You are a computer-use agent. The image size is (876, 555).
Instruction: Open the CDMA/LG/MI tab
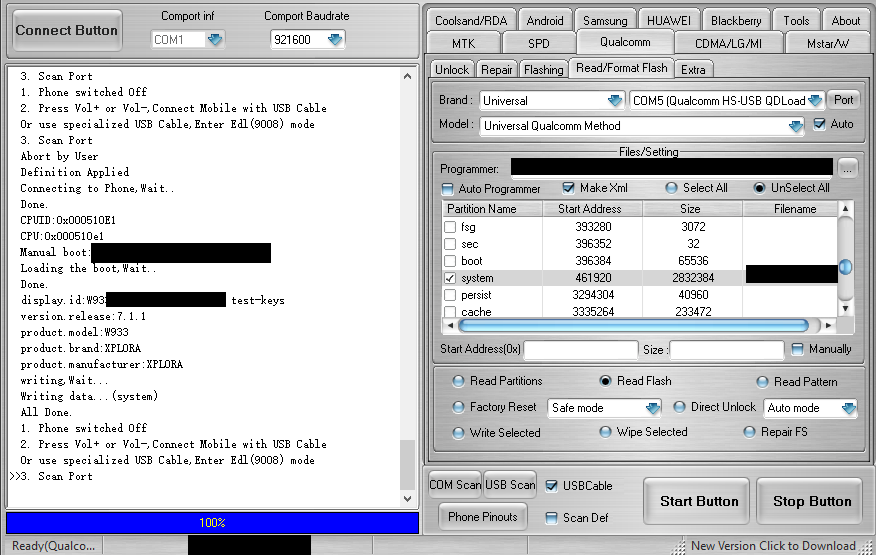click(x=729, y=43)
